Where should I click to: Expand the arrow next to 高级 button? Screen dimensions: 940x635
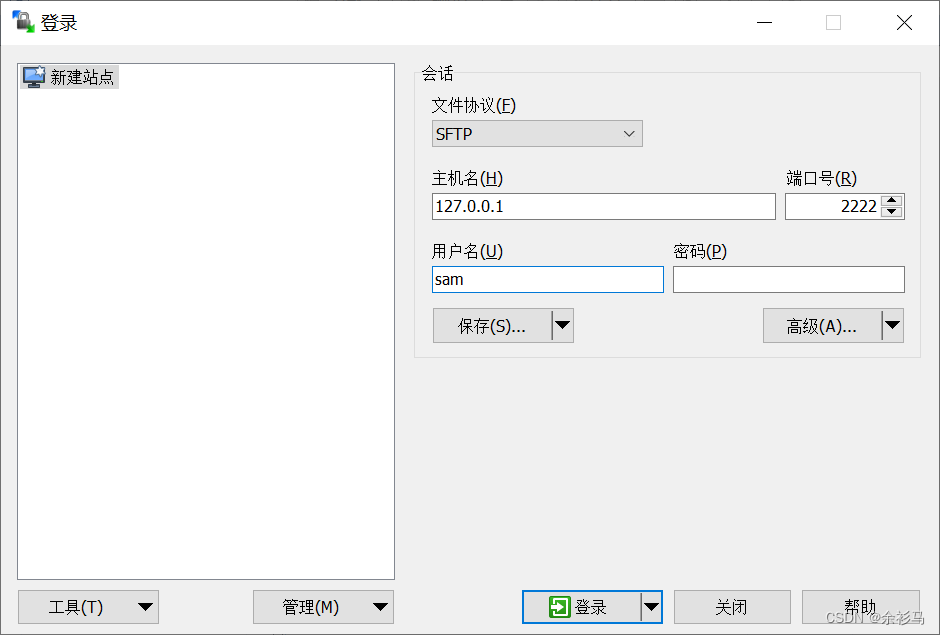(893, 326)
